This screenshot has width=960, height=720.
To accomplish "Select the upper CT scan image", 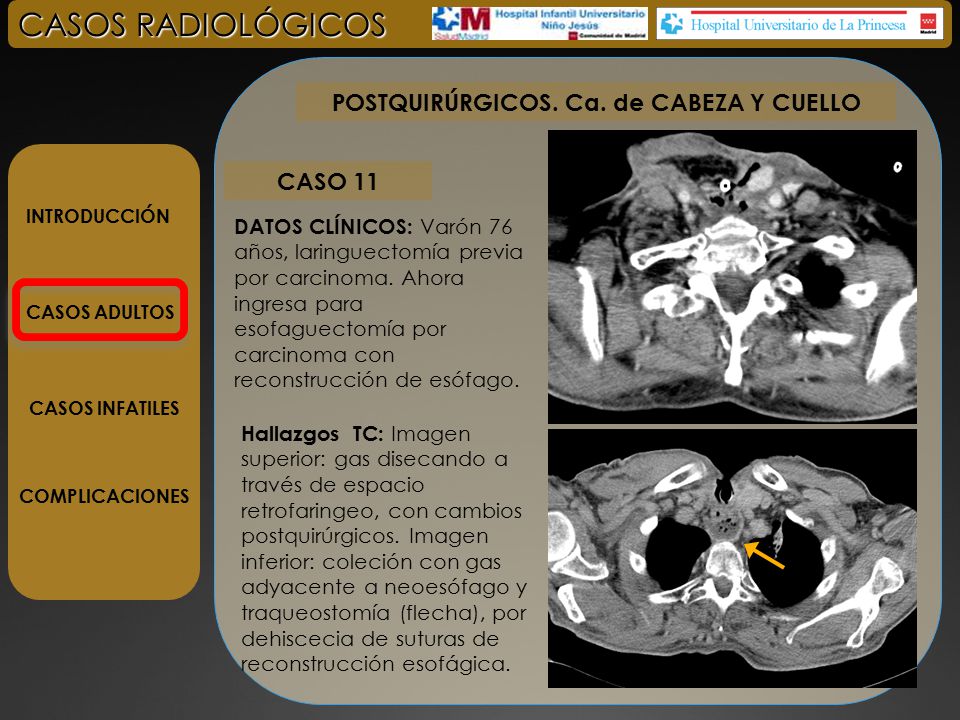I will tap(732, 276).
